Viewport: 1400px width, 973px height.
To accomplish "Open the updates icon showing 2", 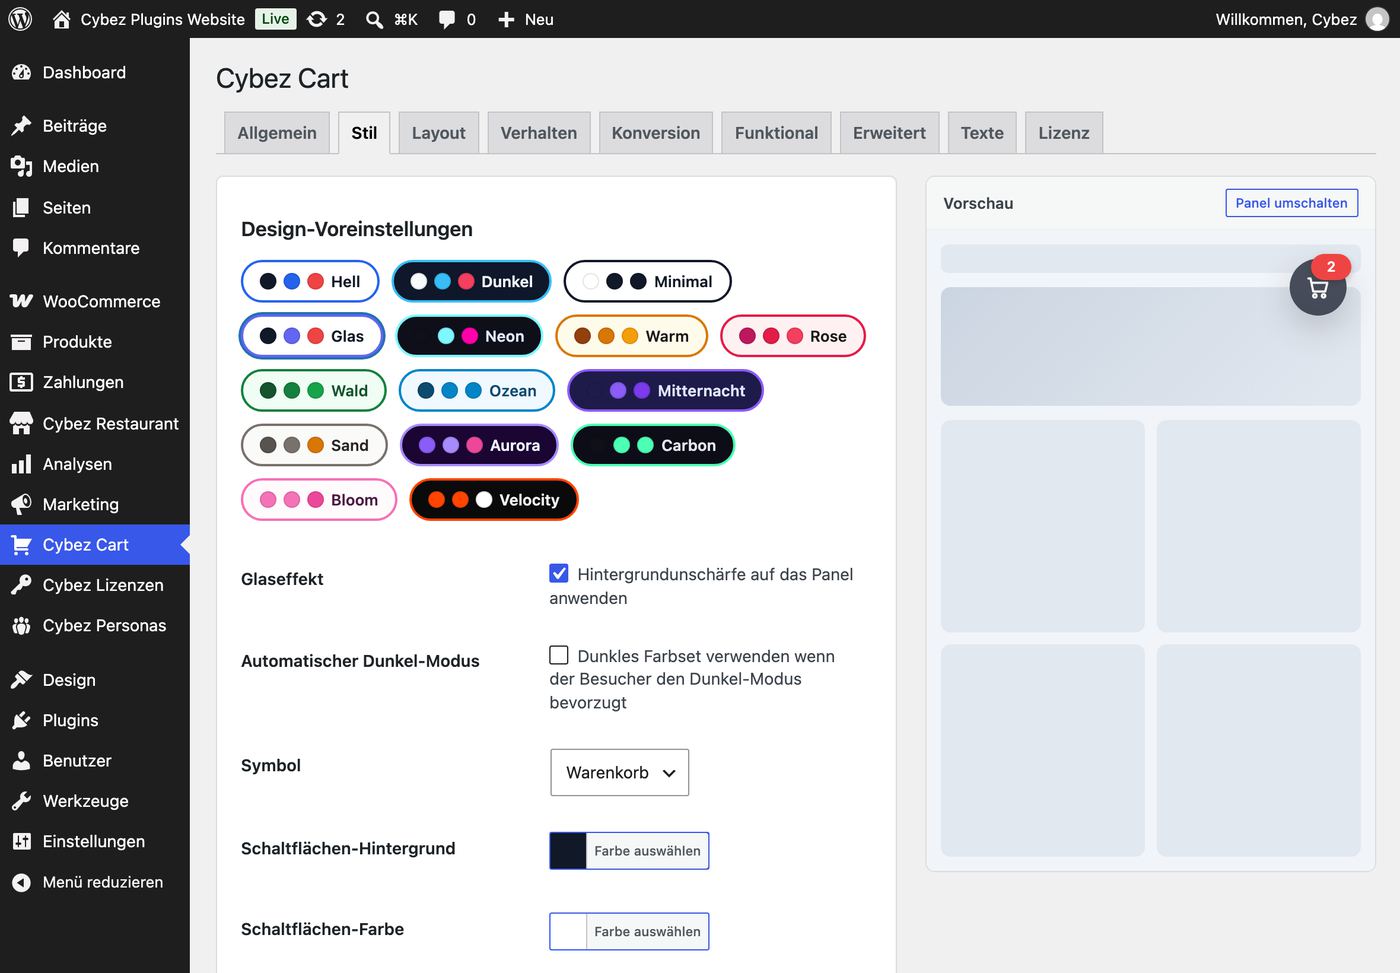I will tap(317, 19).
